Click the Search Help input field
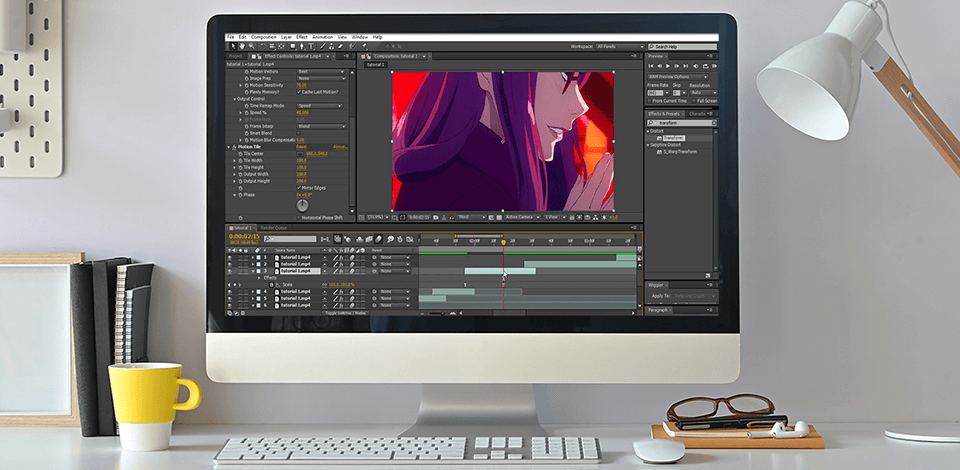This screenshot has height=470, width=960. (x=683, y=47)
